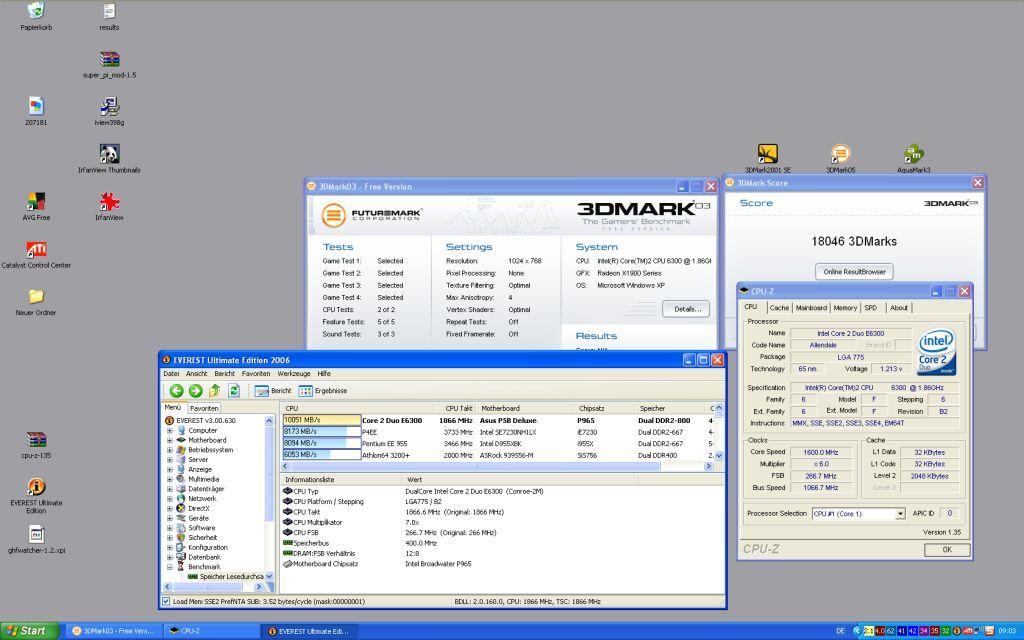This screenshot has height=640, width=1024.
Task: Select the Catalyst Control Center ATI icon
Action: pos(36,254)
